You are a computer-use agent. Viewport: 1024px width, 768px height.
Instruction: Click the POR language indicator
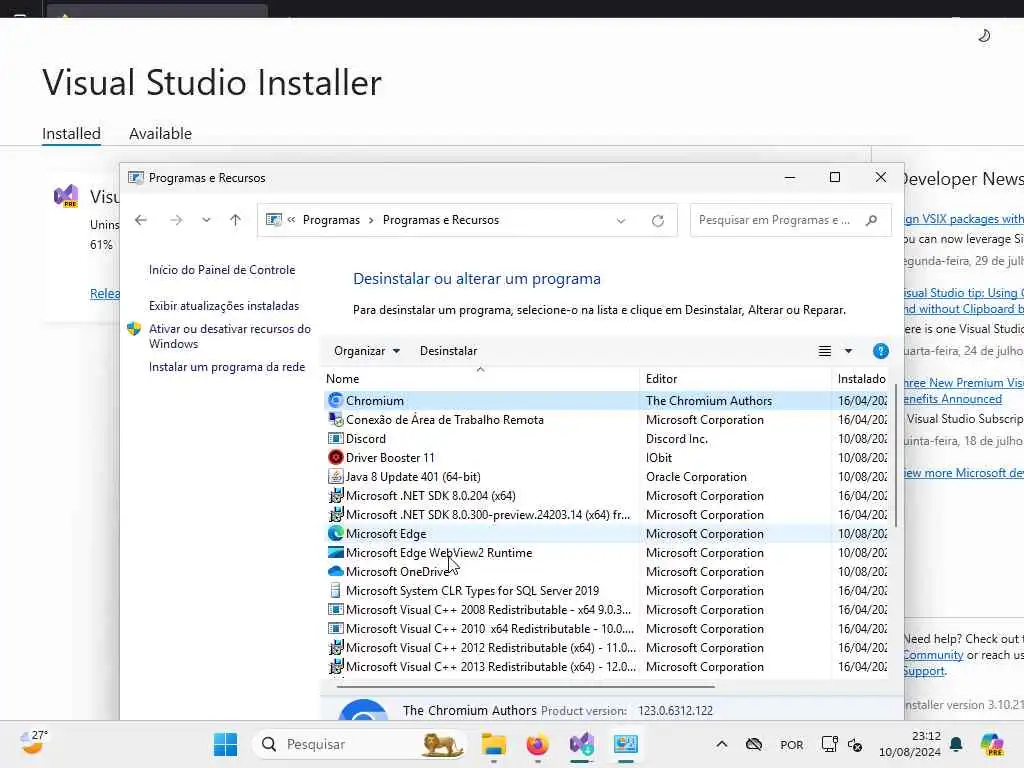792,744
